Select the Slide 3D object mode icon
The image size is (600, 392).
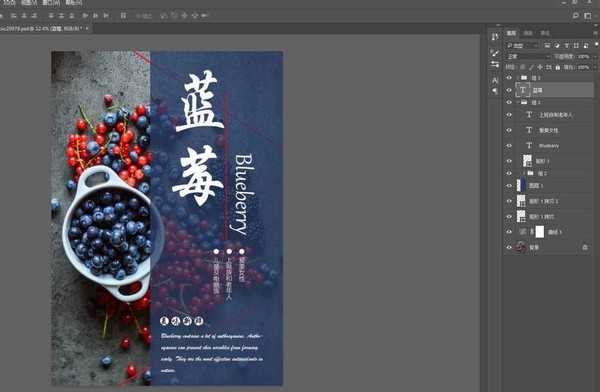tap(195, 16)
